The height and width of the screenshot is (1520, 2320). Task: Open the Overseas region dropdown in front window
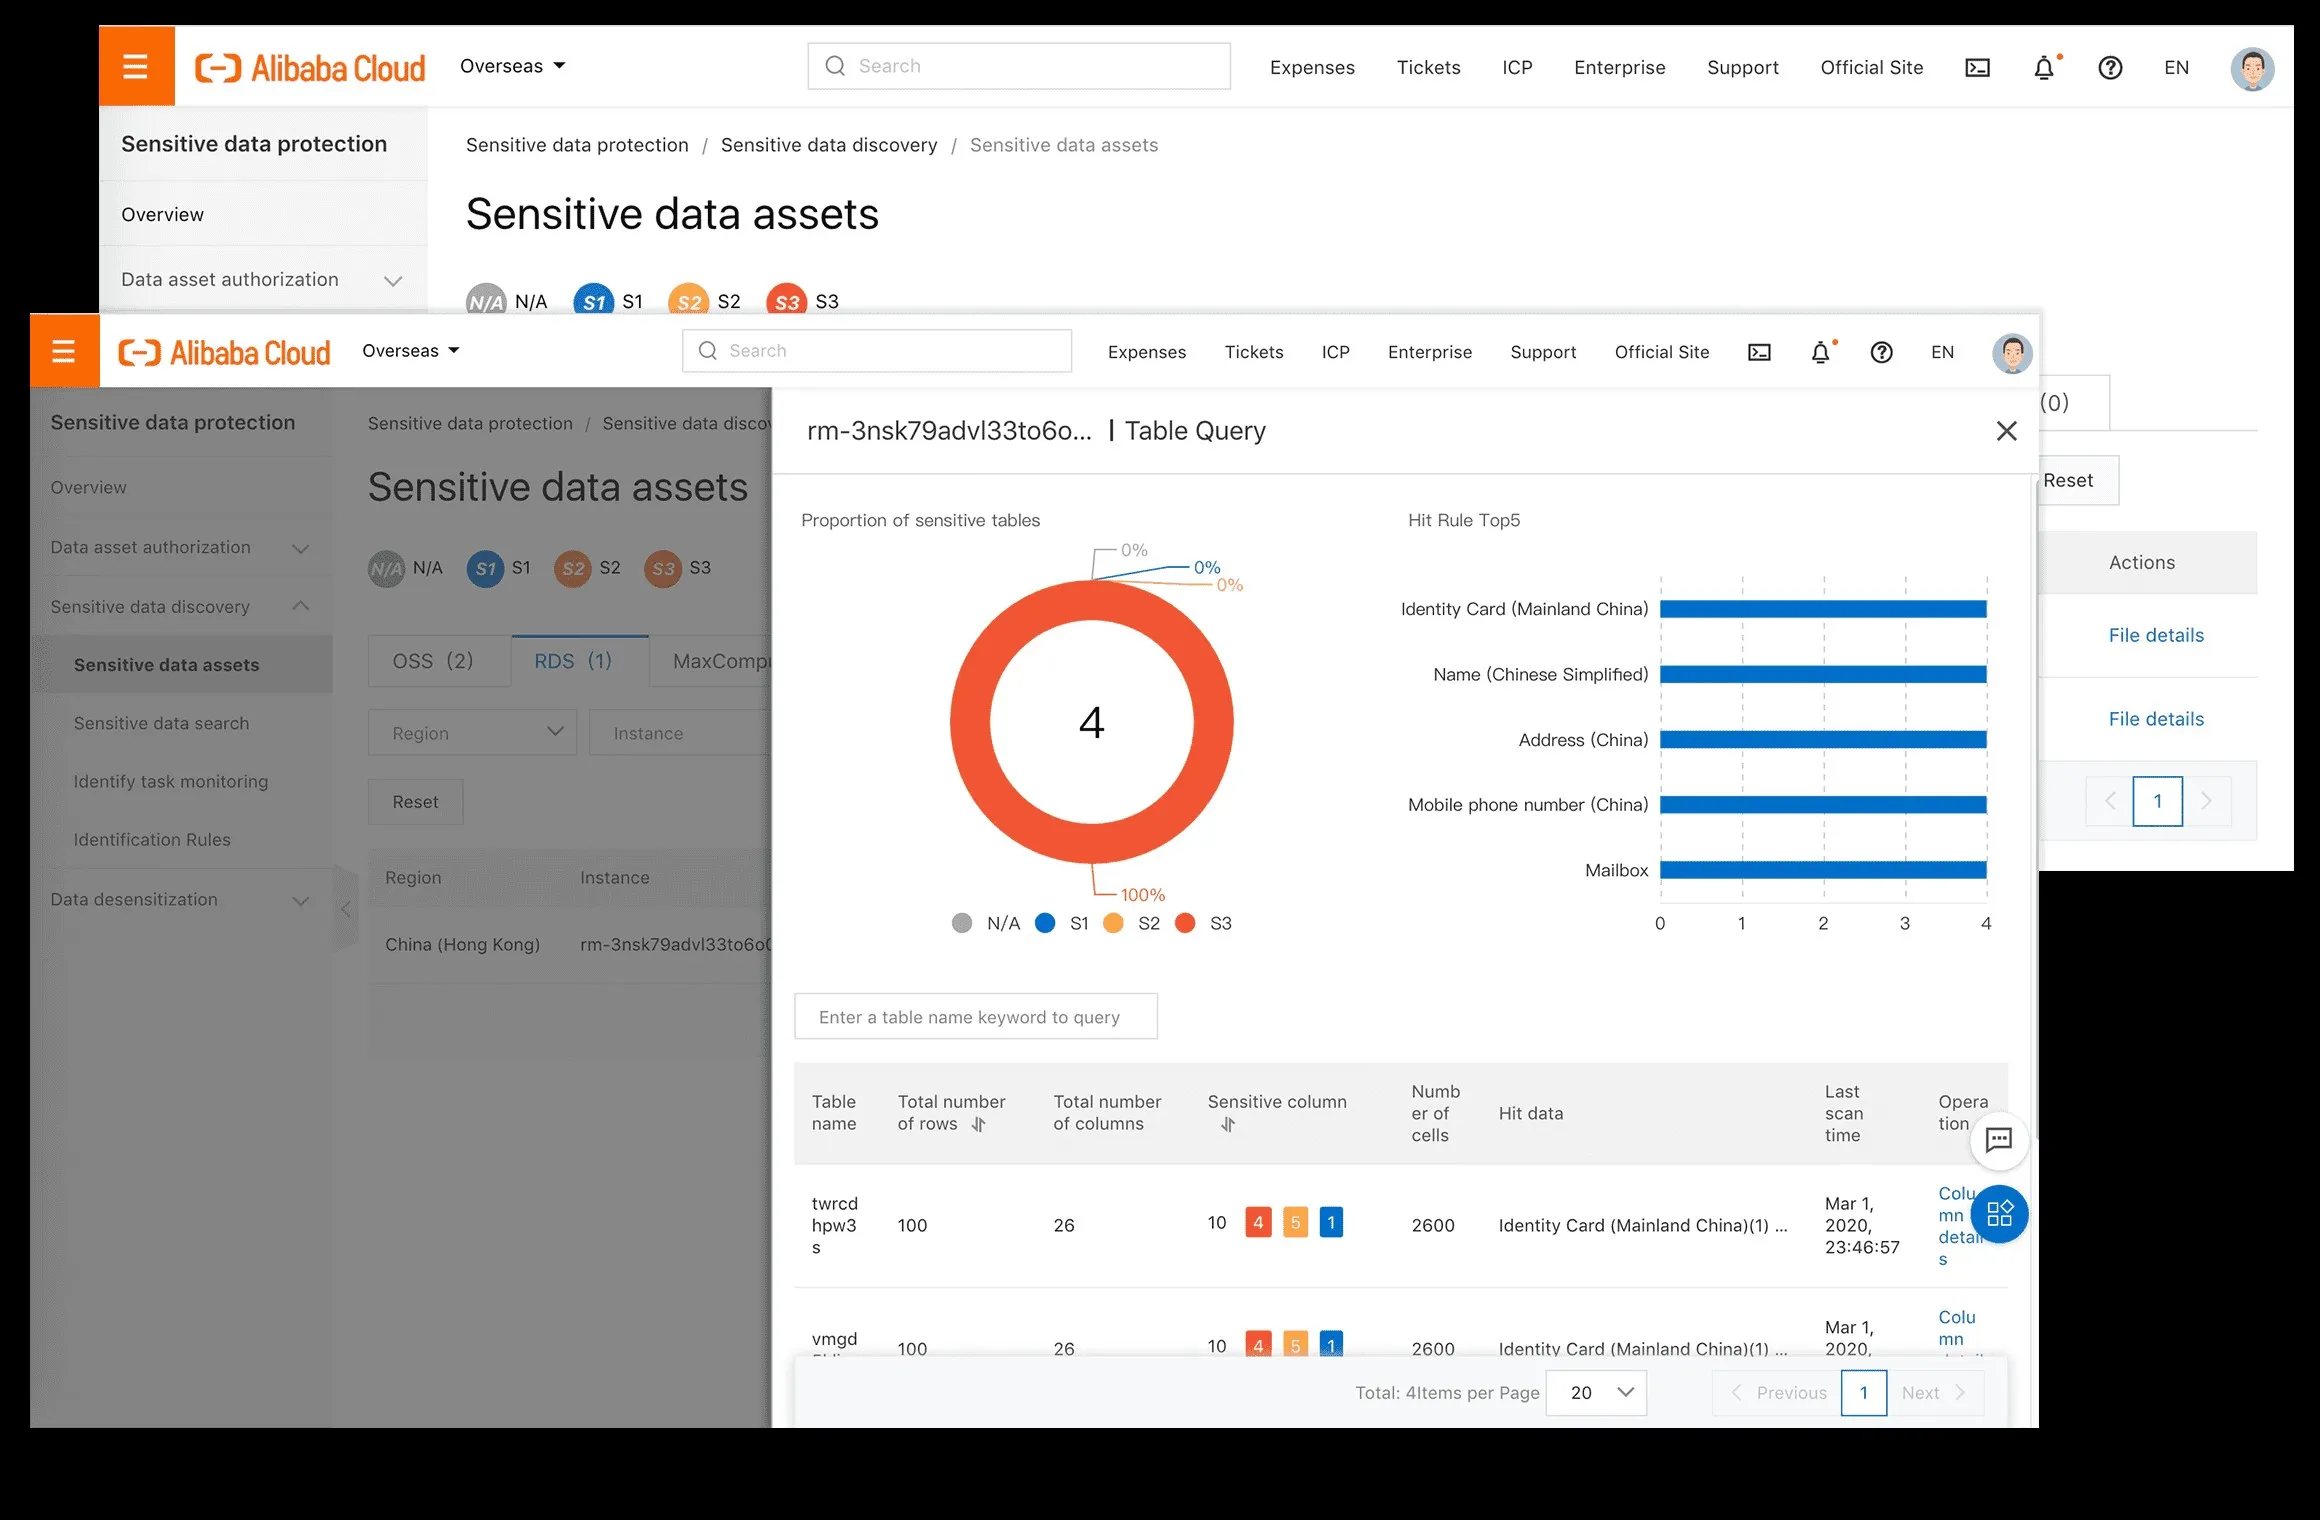pyautogui.click(x=411, y=351)
